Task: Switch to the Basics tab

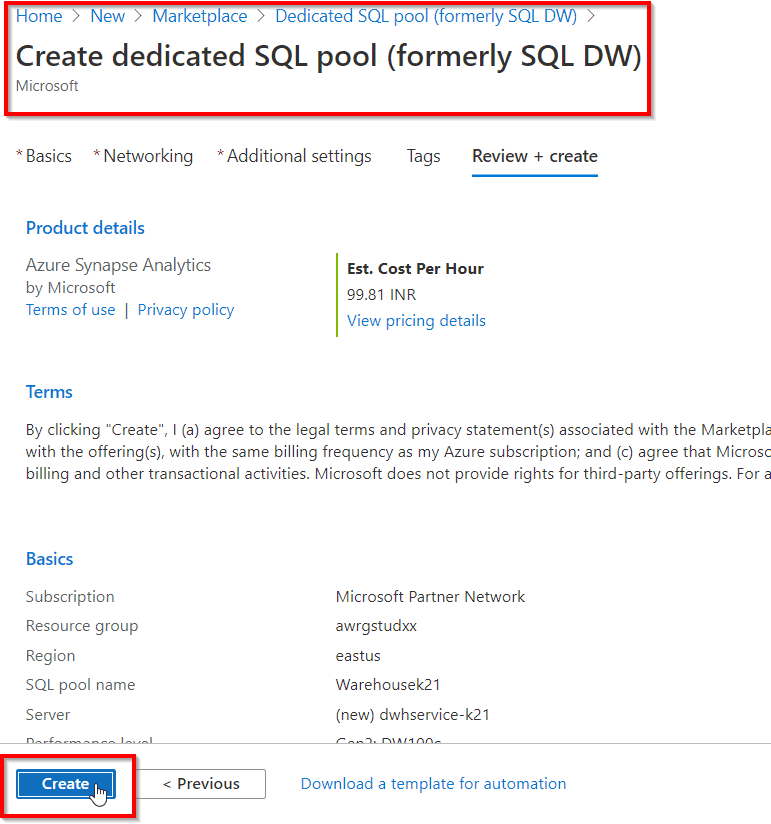Action: point(48,156)
